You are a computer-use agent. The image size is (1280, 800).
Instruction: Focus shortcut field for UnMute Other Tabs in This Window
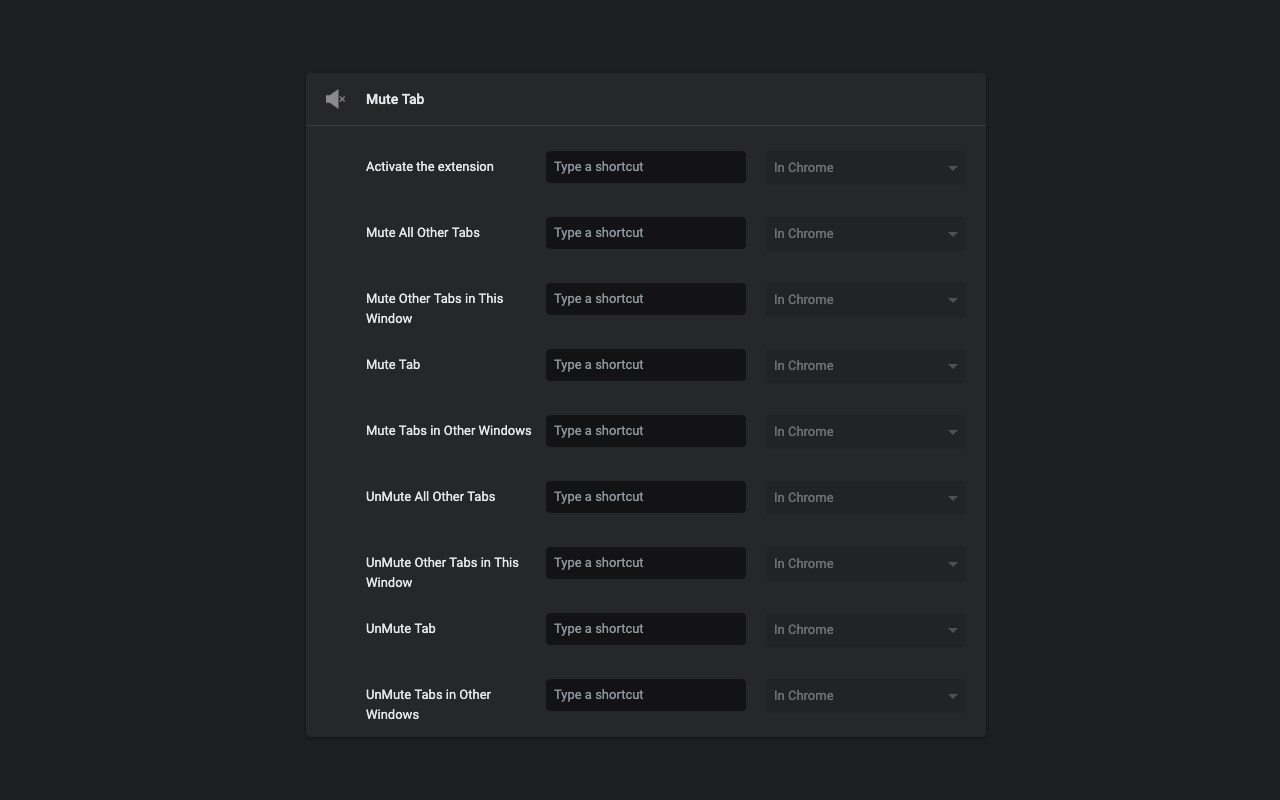[x=645, y=563]
